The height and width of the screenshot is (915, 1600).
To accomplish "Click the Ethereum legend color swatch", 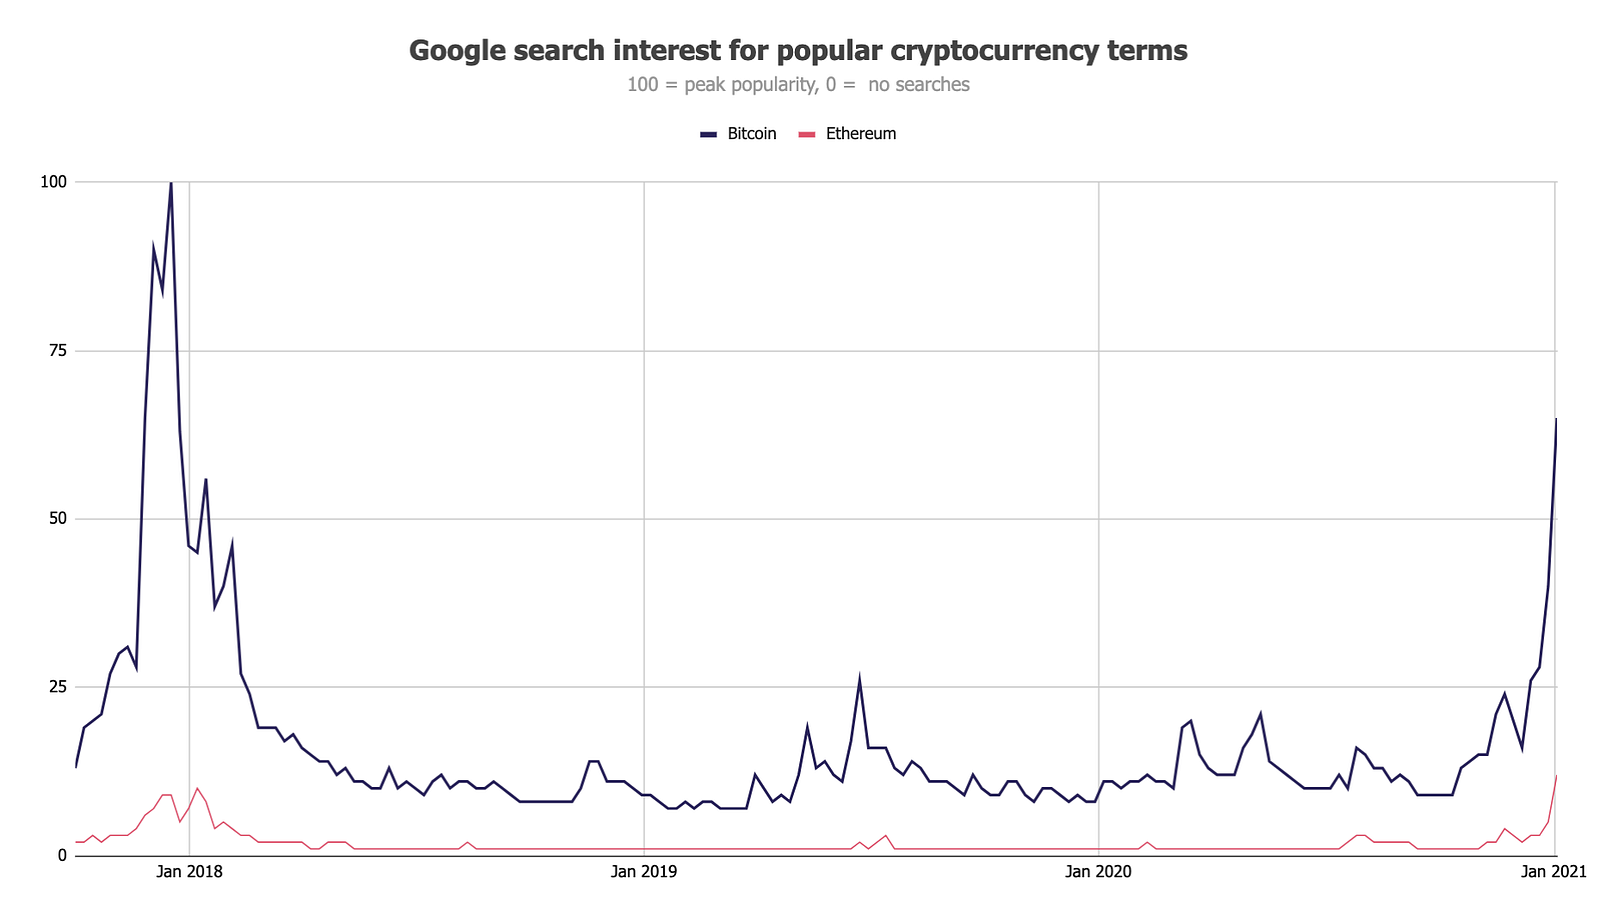I will click(807, 134).
